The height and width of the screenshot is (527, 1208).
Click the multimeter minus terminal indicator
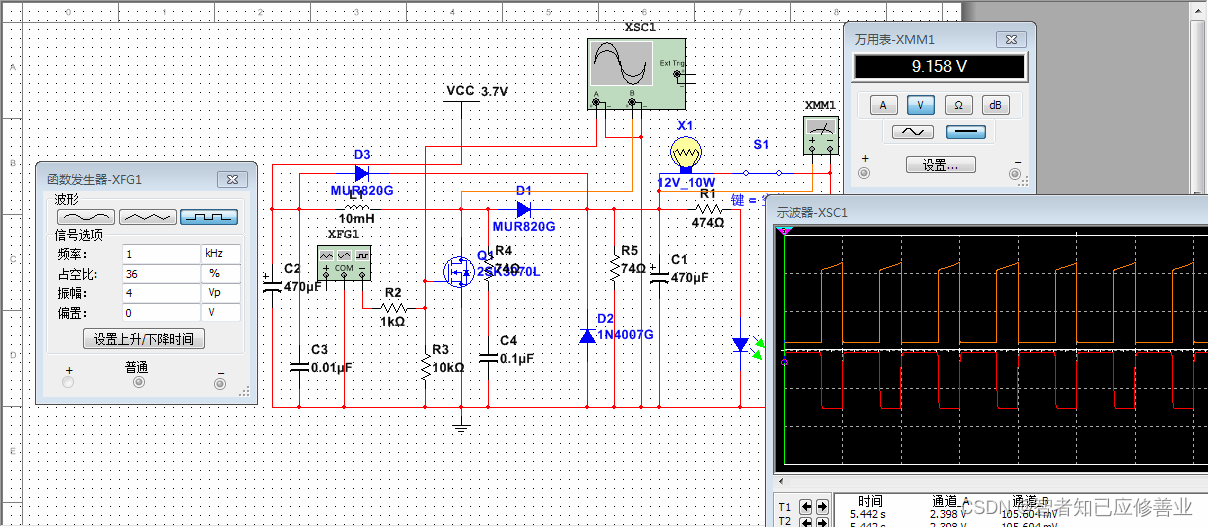pos(1017,173)
